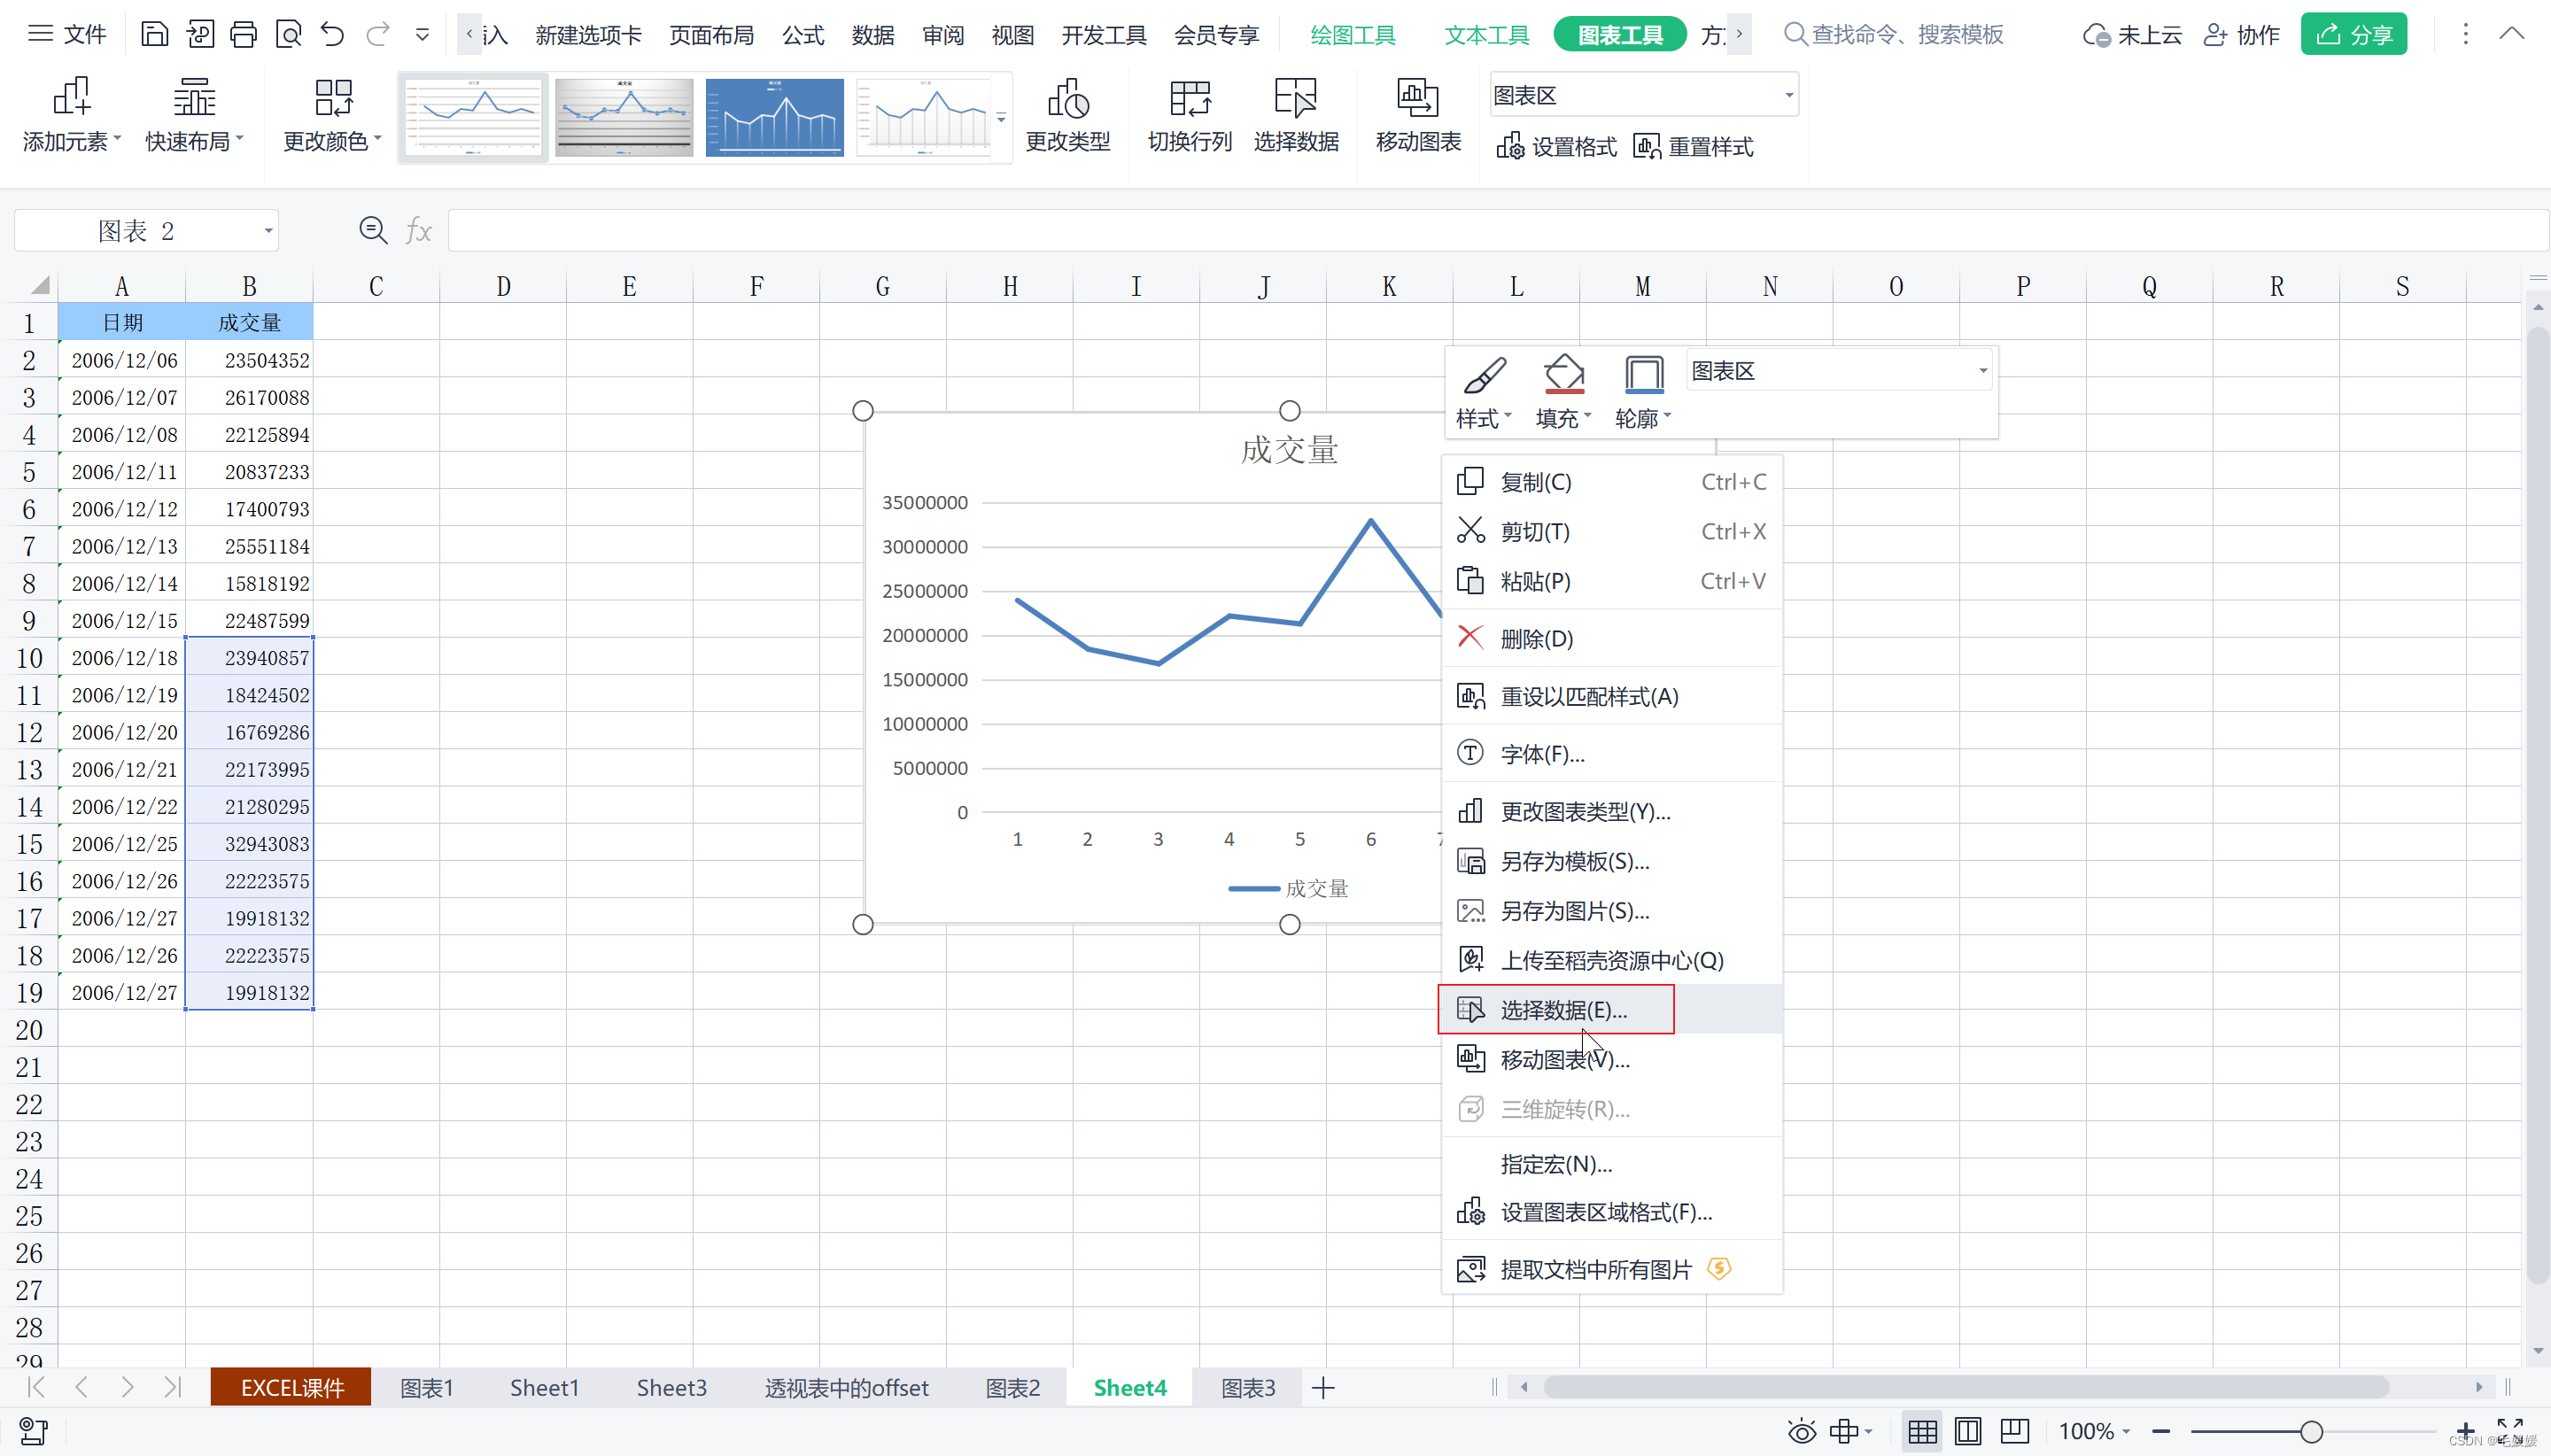Open 填充 fill in mini toolbar

[1564, 392]
